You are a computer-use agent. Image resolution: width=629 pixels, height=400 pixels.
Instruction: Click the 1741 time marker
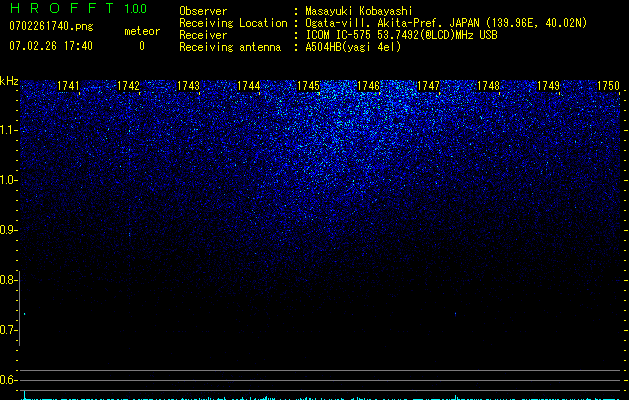pyautogui.click(x=68, y=86)
